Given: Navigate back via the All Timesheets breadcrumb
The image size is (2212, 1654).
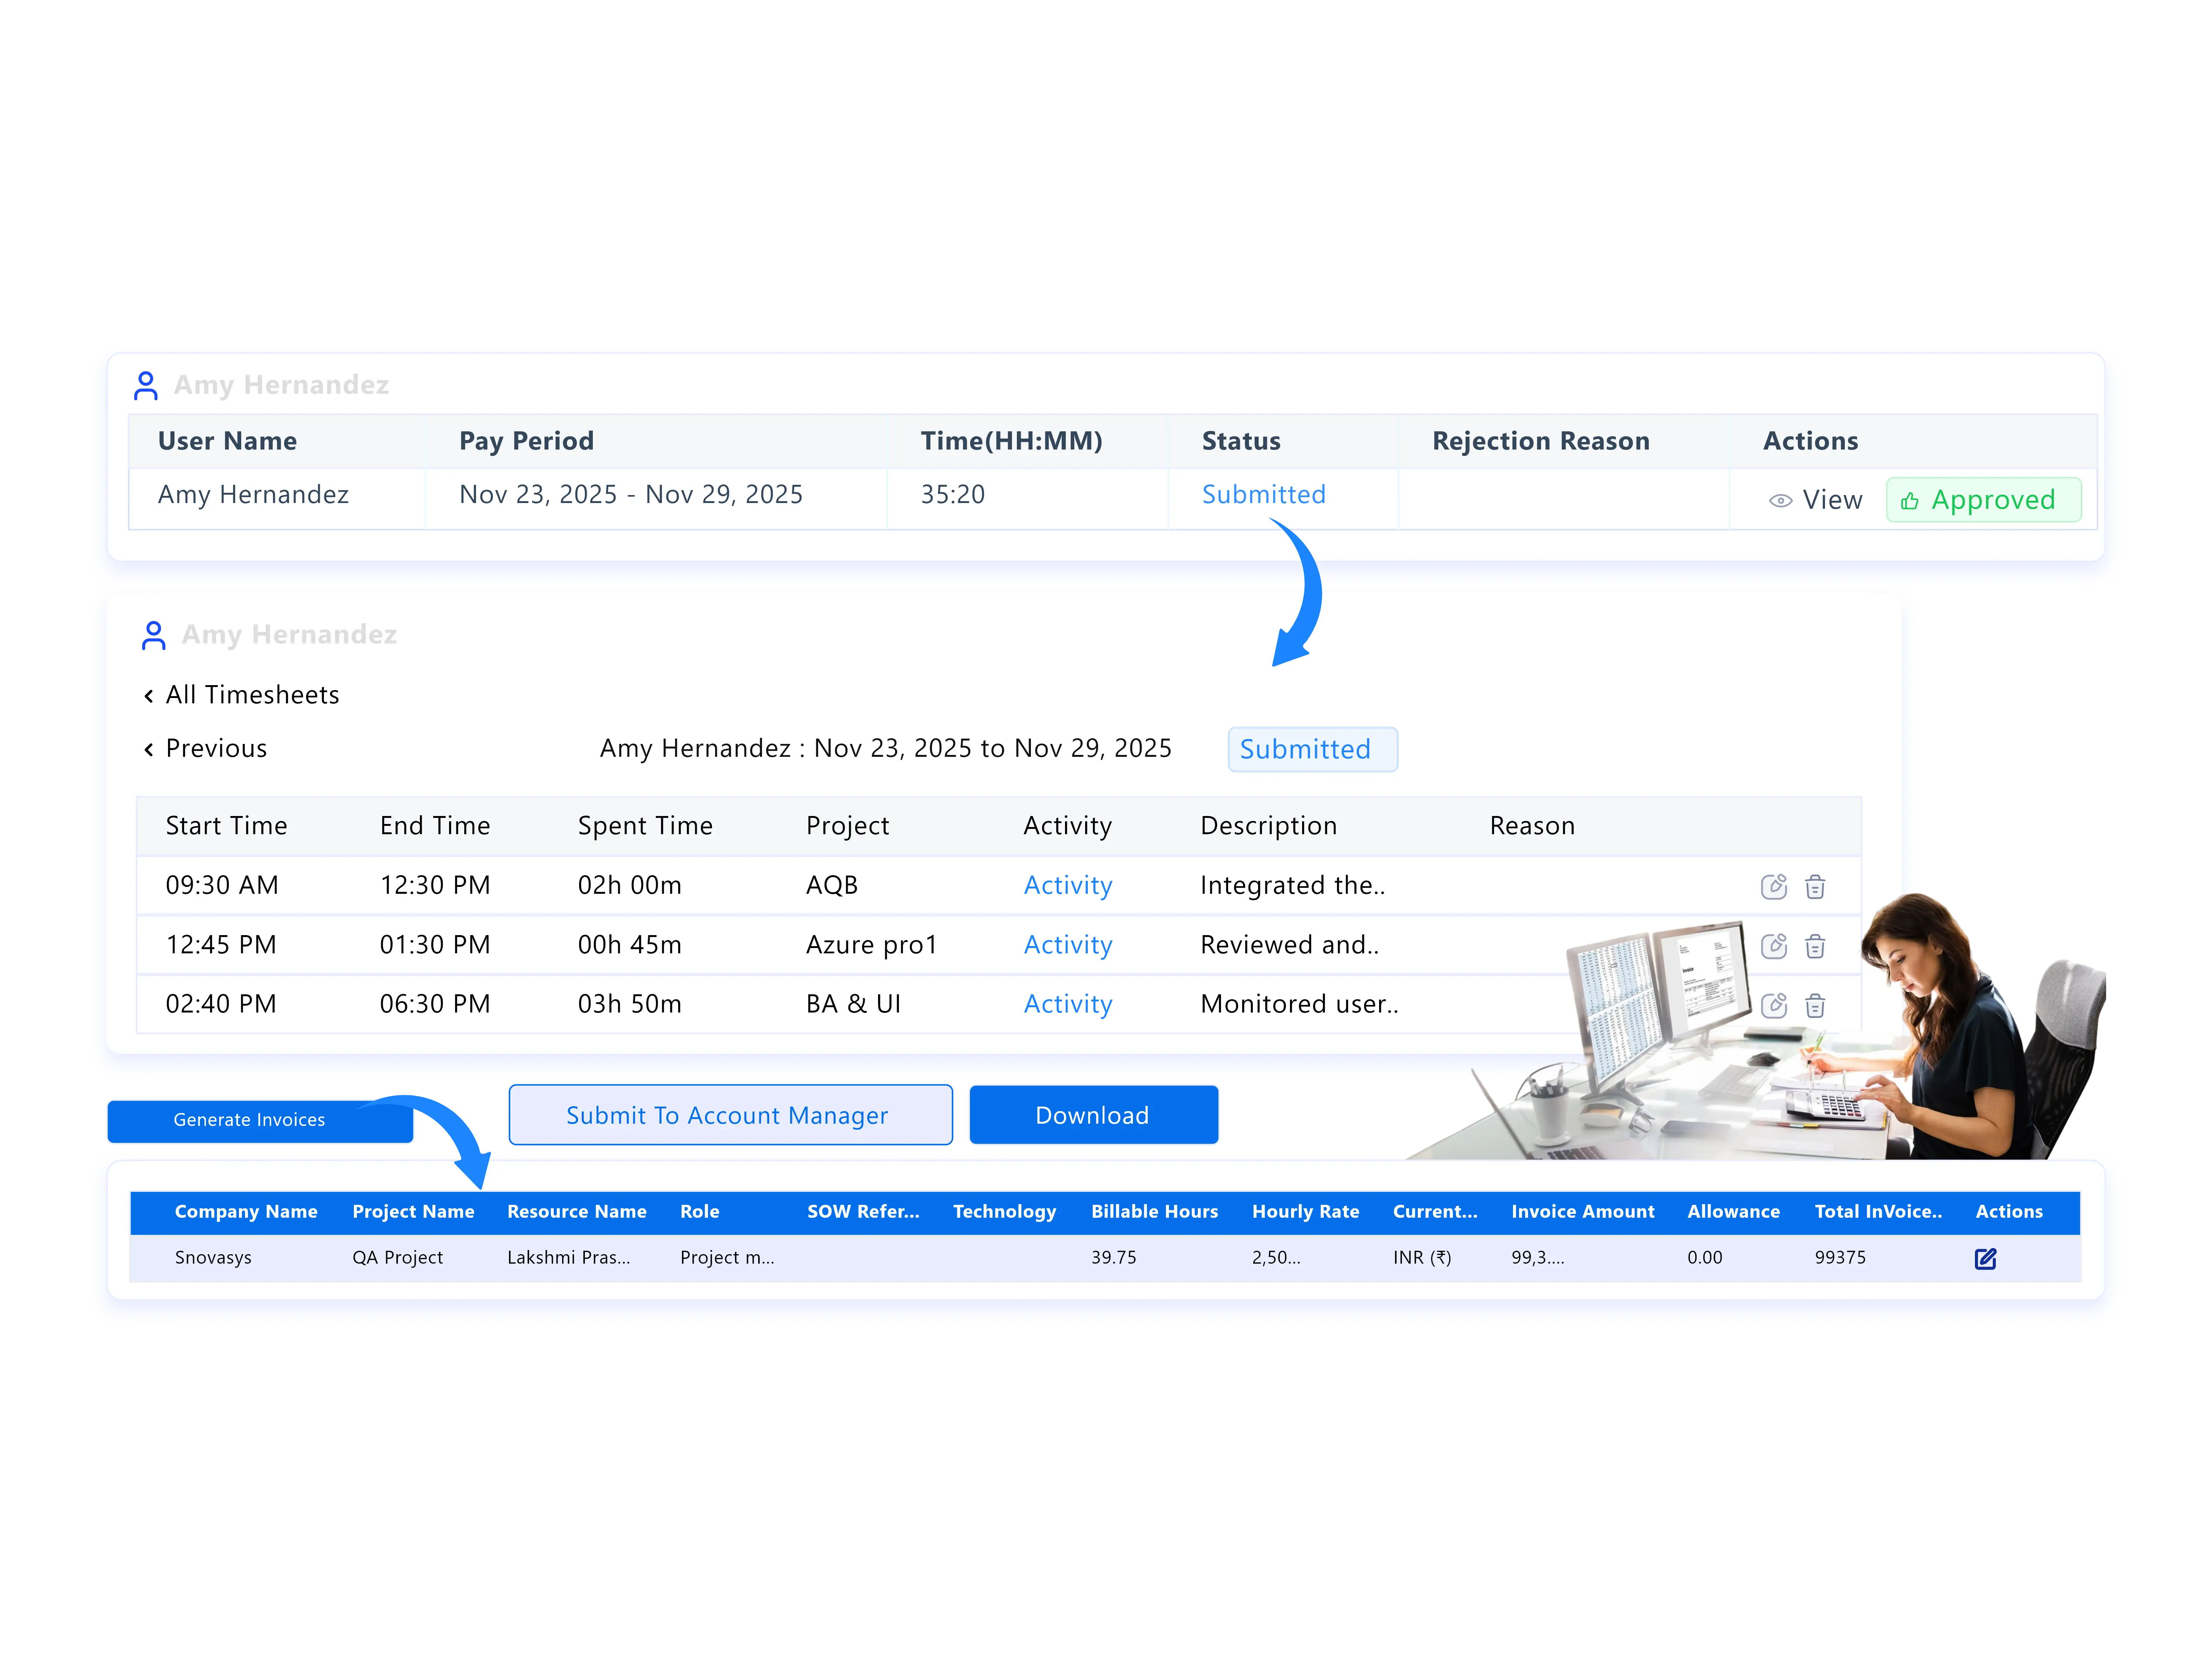Looking at the screenshot, I should (252, 694).
